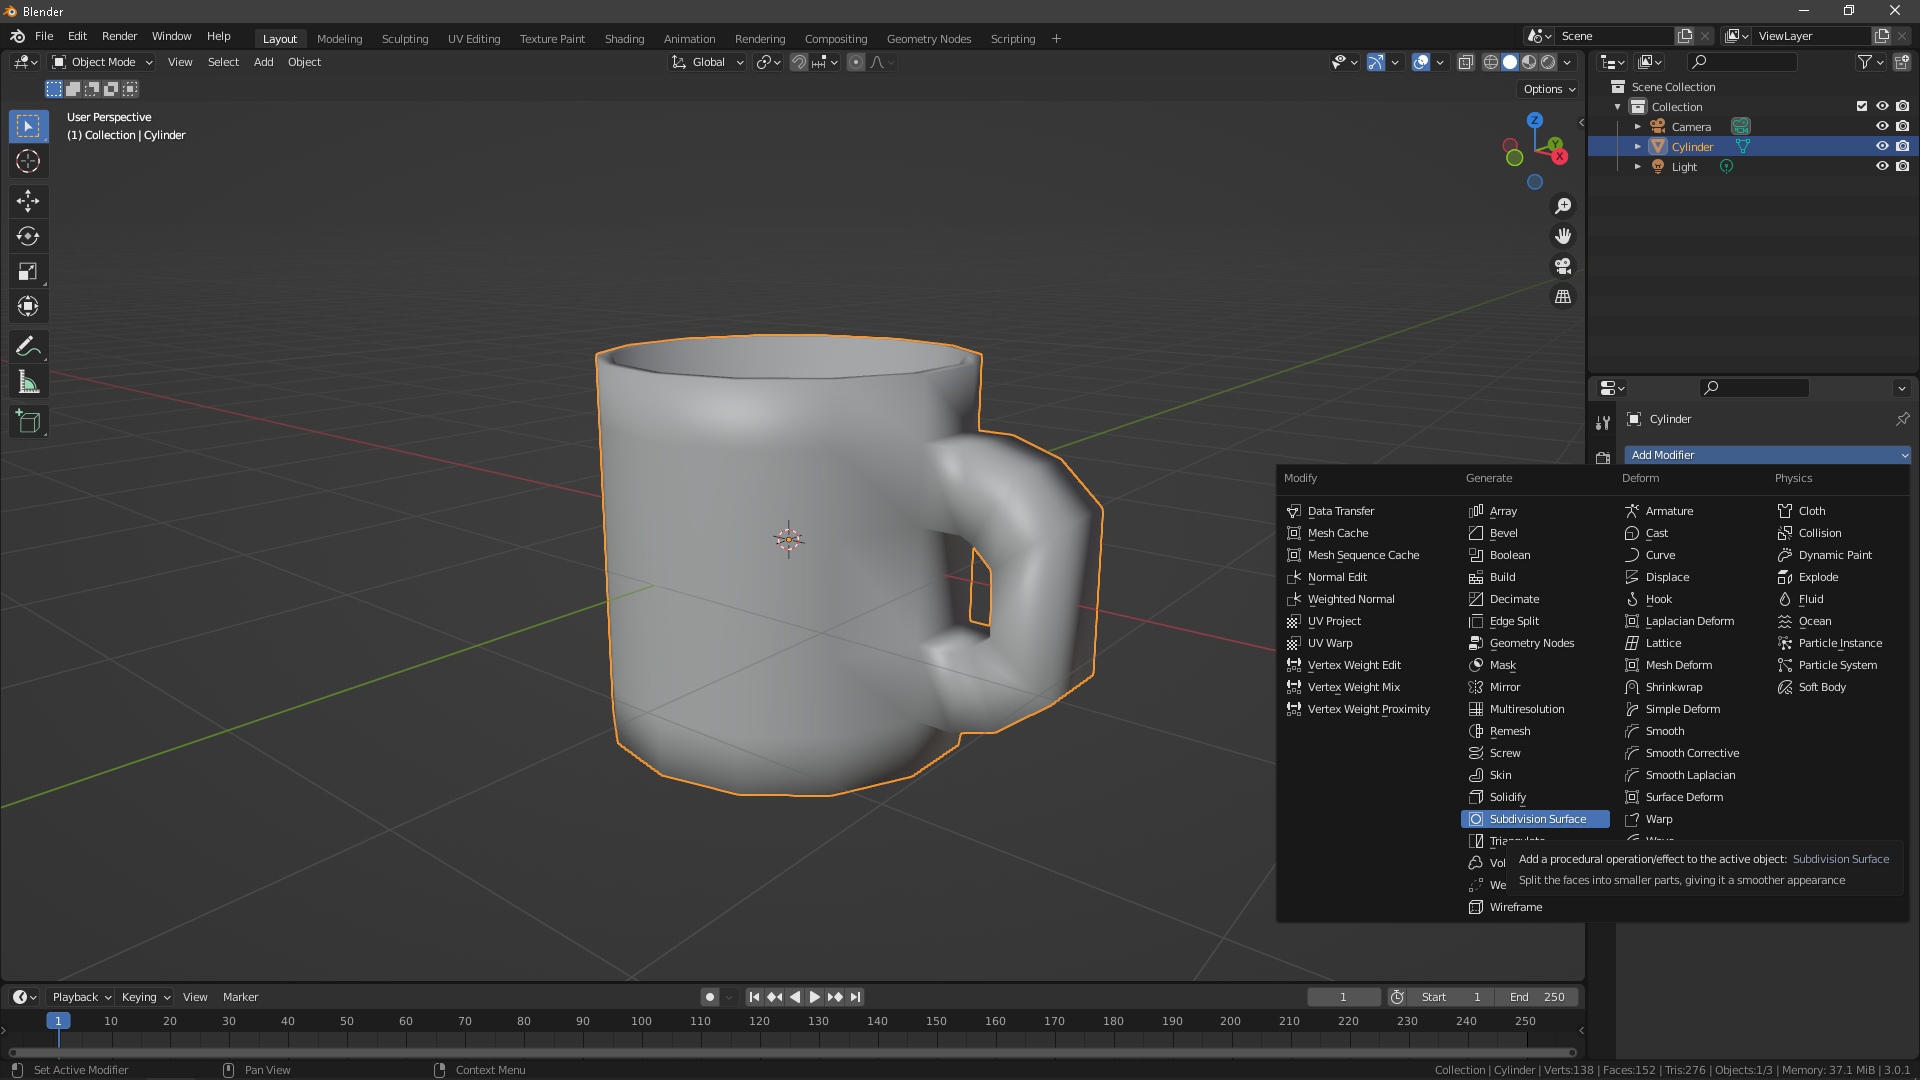
Task: Click the Add Modifier button
Action: click(1767, 455)
